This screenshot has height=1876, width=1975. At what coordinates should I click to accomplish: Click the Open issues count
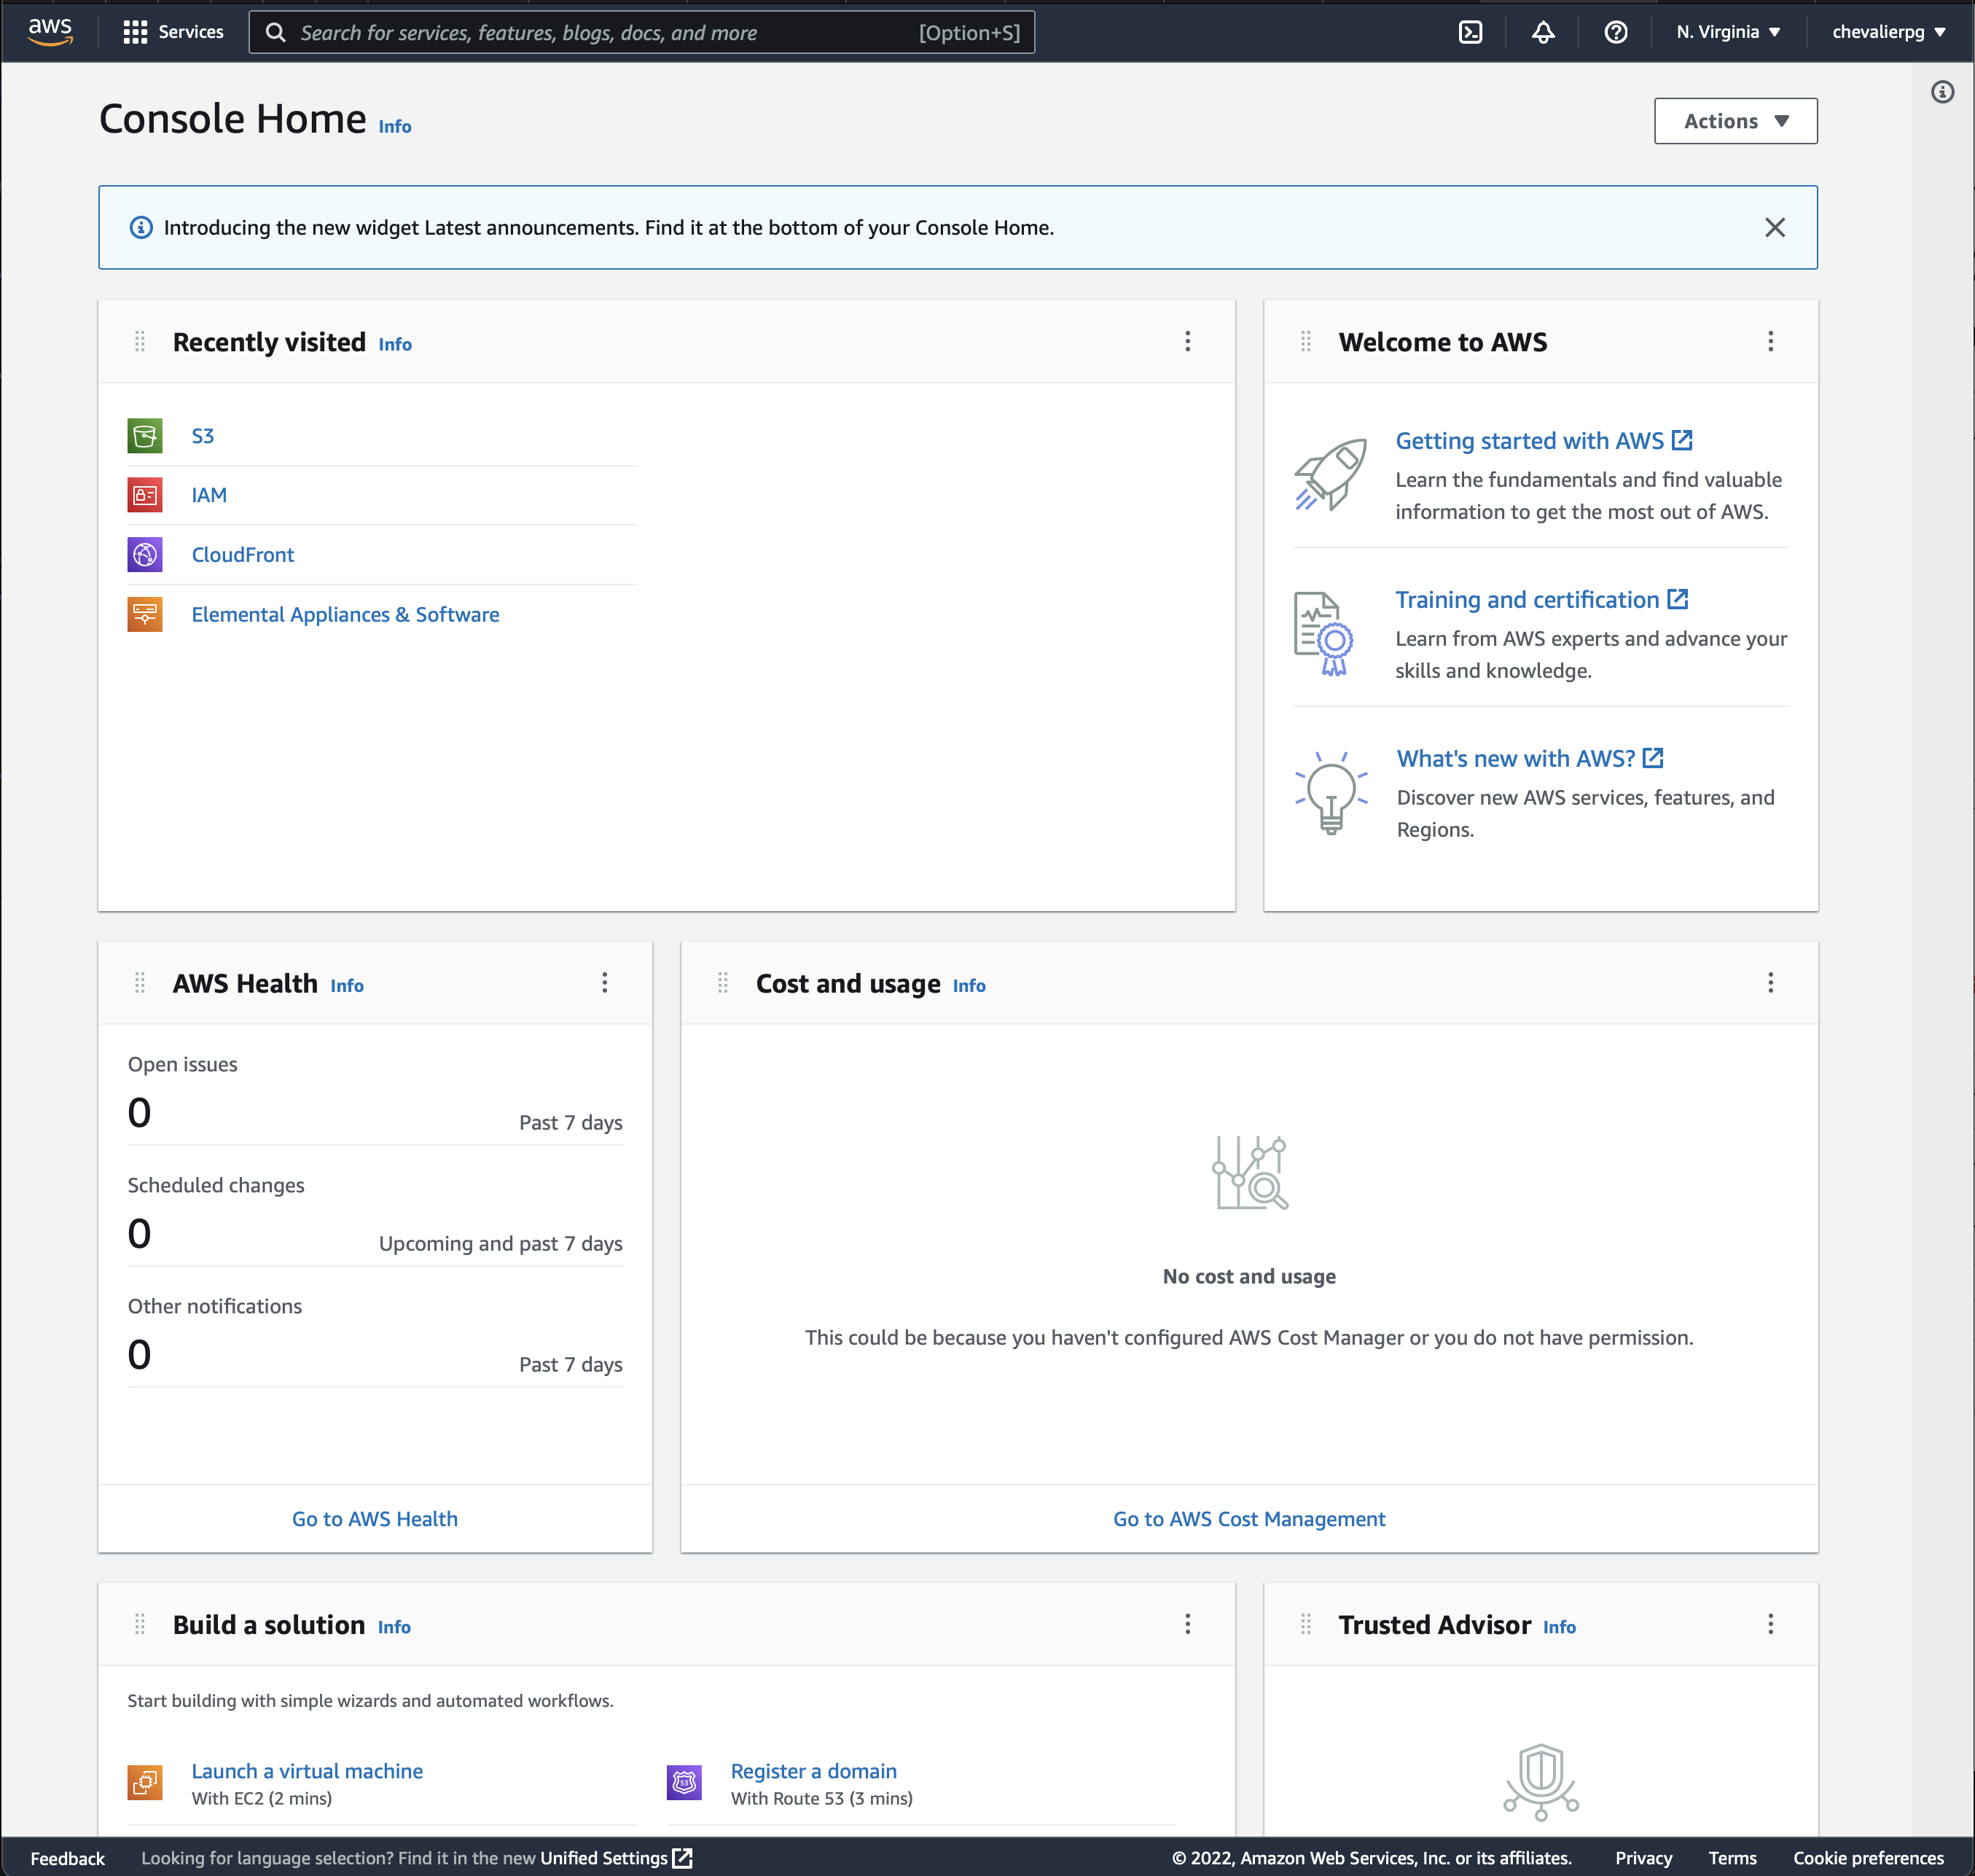pyautogui.click(x=139, y=1113)
